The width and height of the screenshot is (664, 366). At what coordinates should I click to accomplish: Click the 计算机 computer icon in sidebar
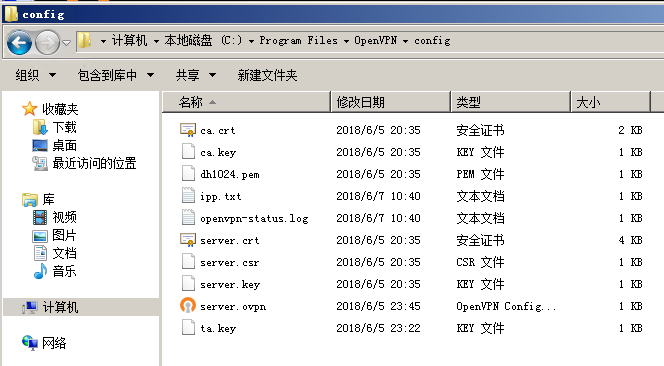point(30,307)
